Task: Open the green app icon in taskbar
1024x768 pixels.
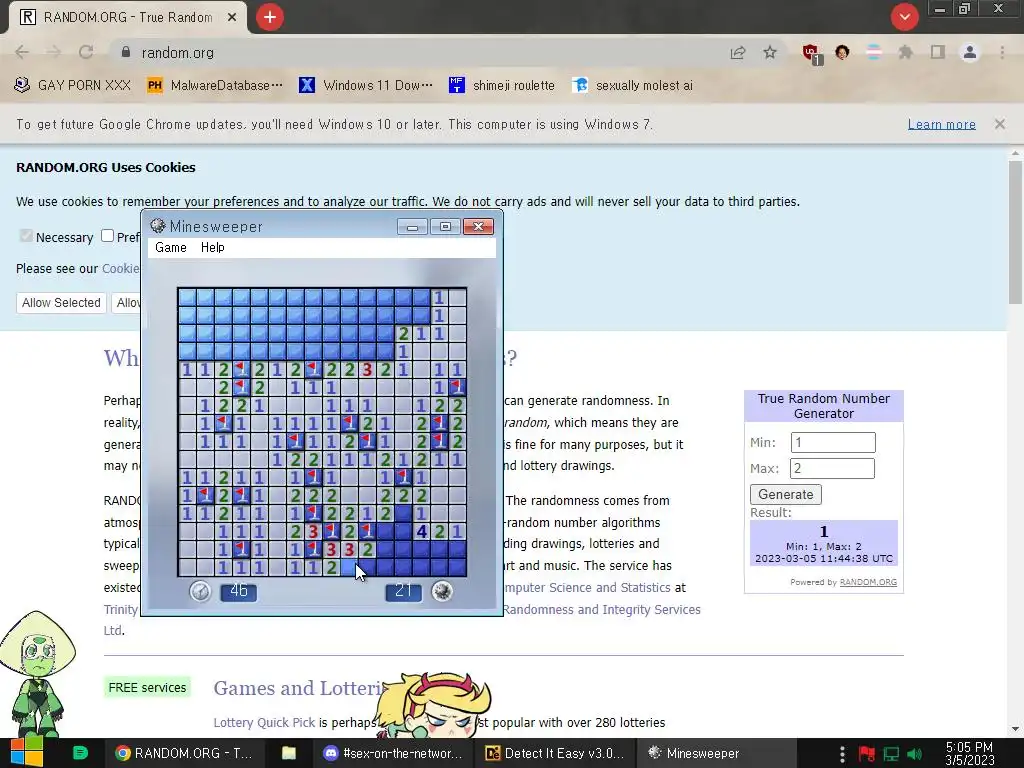Action: (80, 753)
